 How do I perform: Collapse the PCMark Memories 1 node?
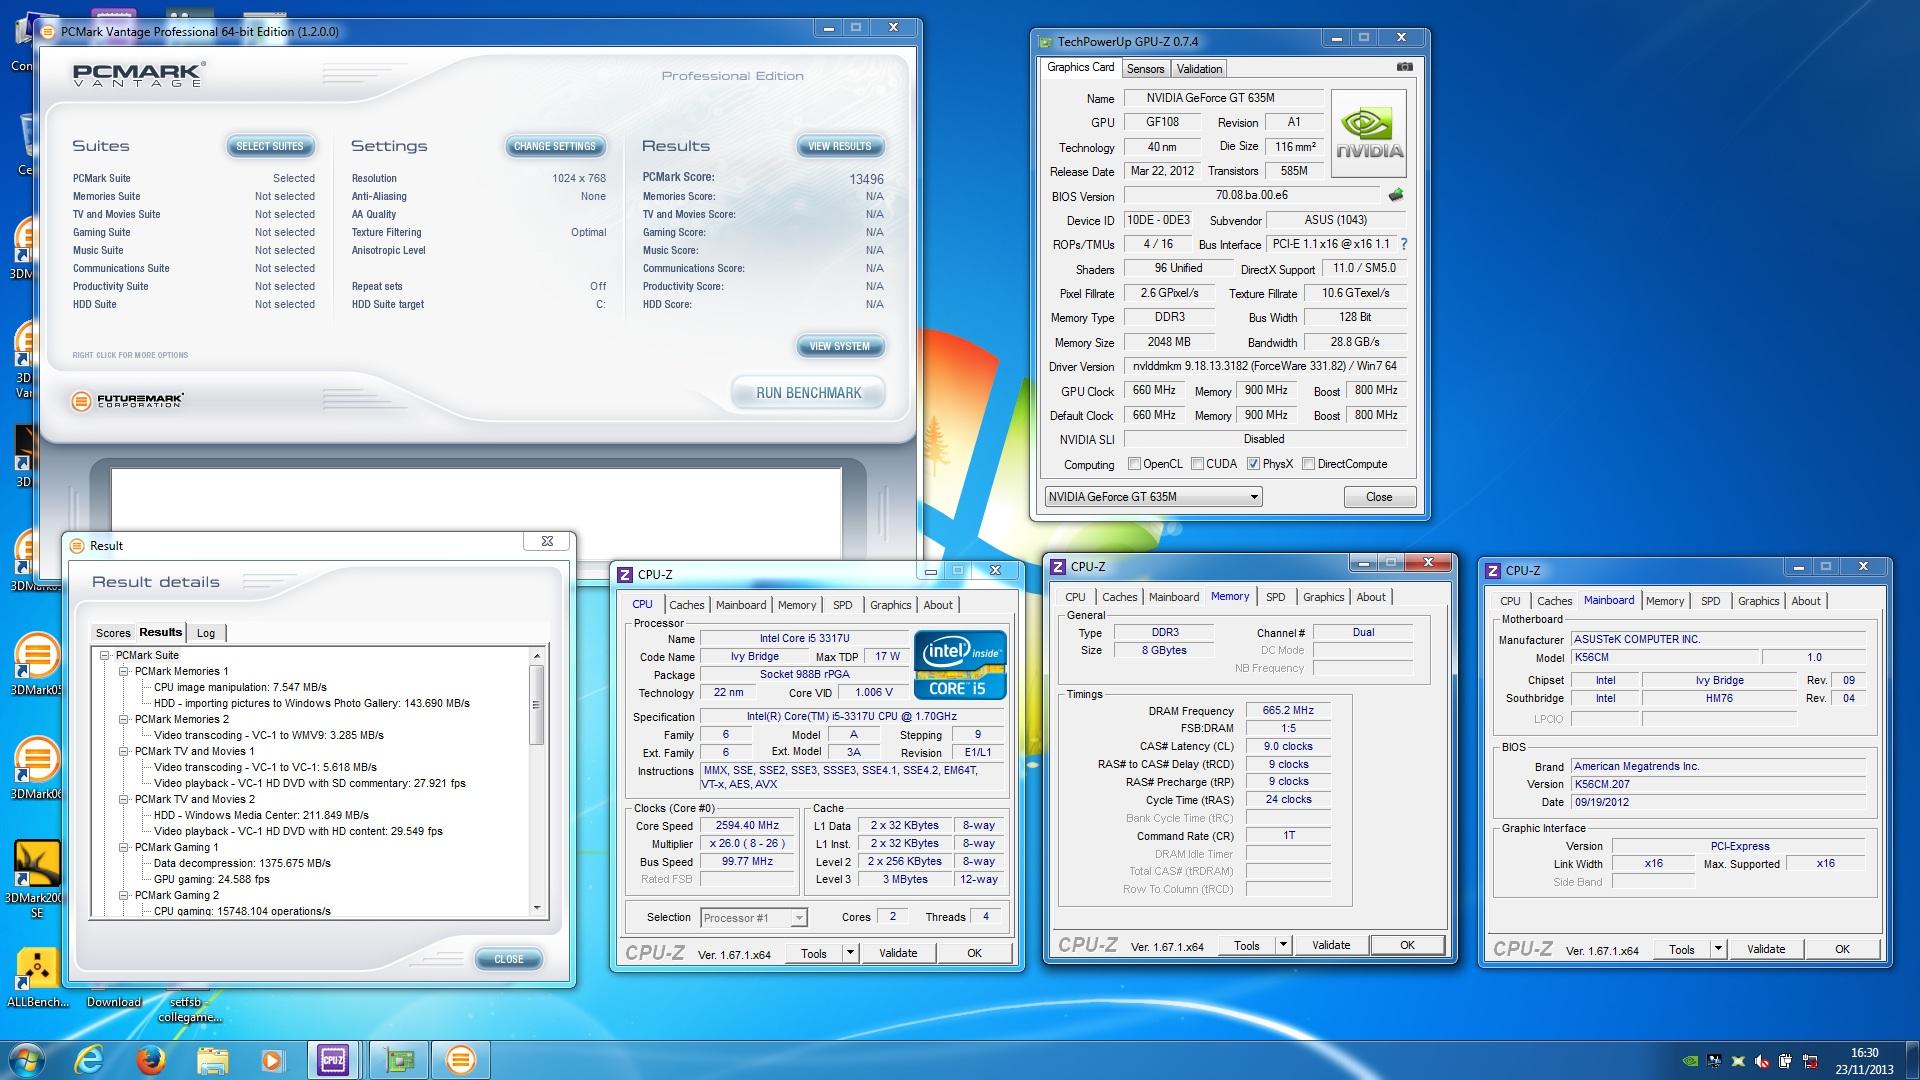click(x=124, y=672)
